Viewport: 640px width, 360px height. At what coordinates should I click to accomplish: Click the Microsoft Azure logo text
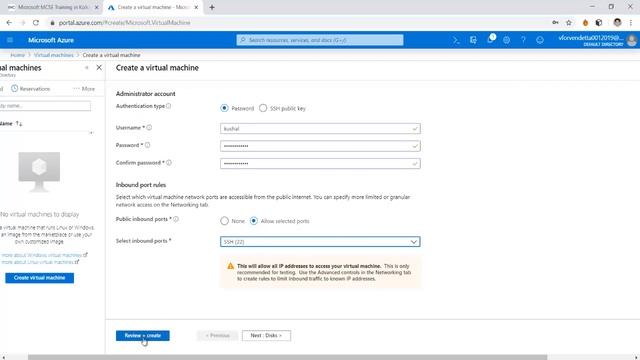[51, 40]
